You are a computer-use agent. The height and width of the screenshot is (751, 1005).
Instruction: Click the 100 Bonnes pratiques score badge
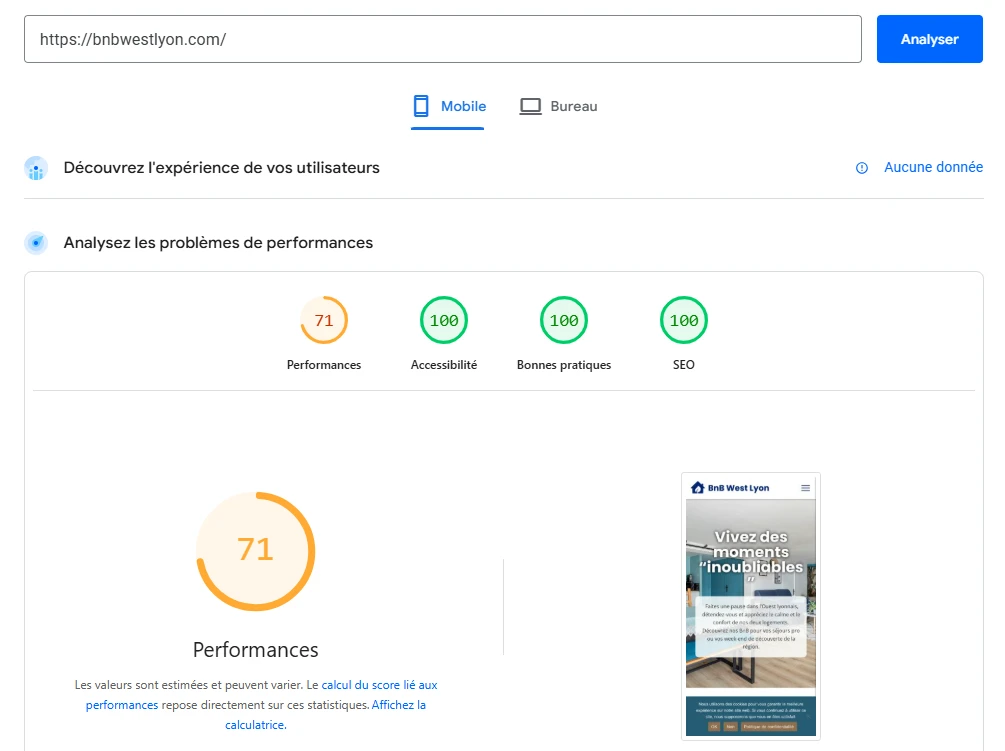tap(563, 320)
